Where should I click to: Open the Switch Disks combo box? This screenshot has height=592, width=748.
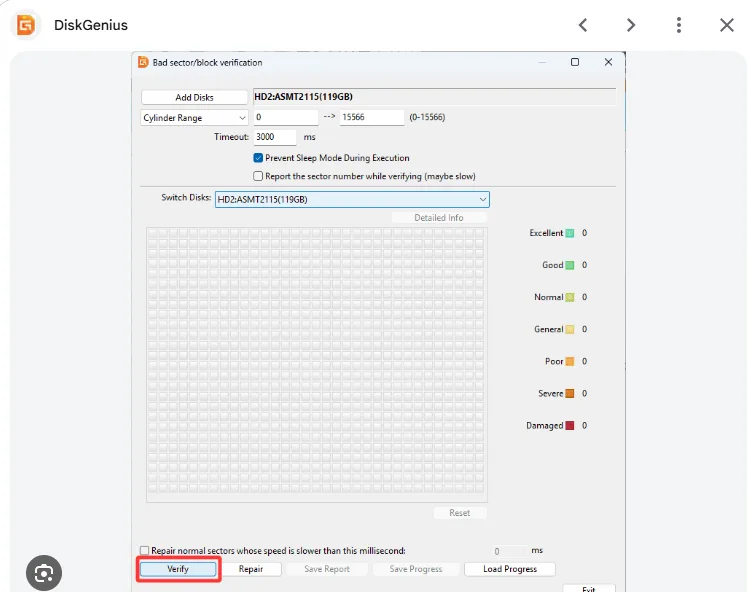tap(352, 199)
